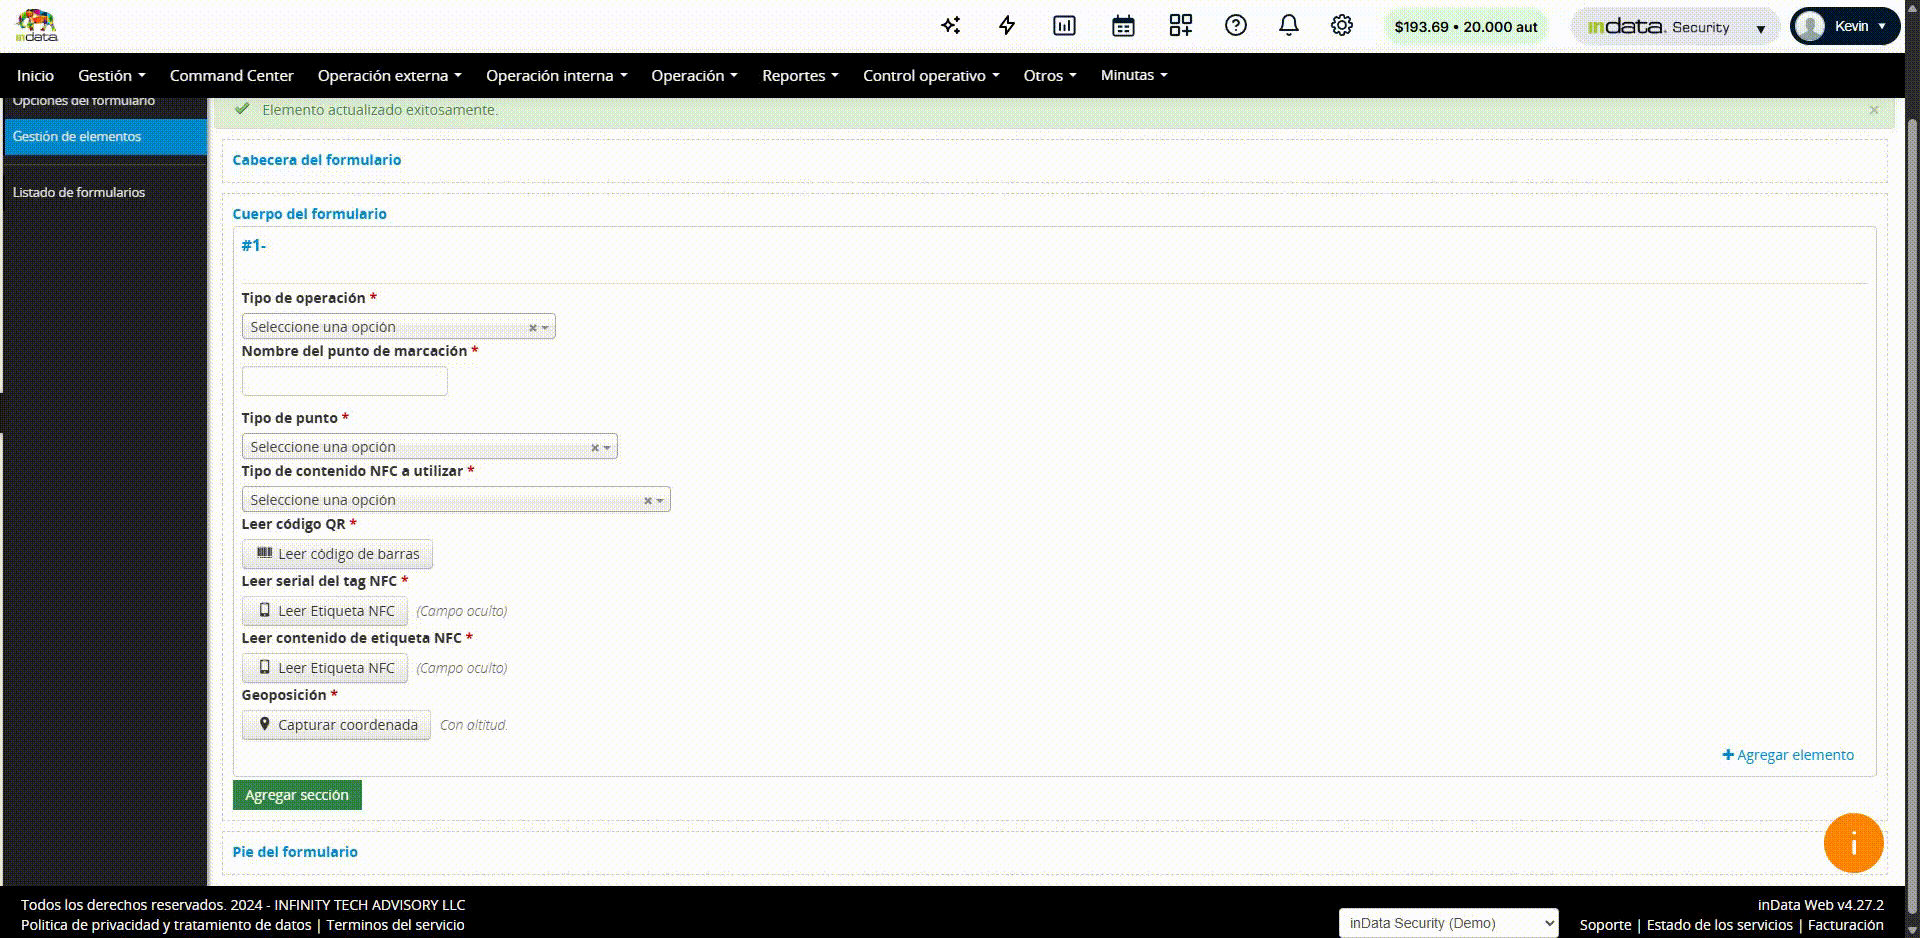Viewport: 1920px width, 938px height.
Task: Expand the Tipo de punto dropdown
Action: [x=429, y=447]
